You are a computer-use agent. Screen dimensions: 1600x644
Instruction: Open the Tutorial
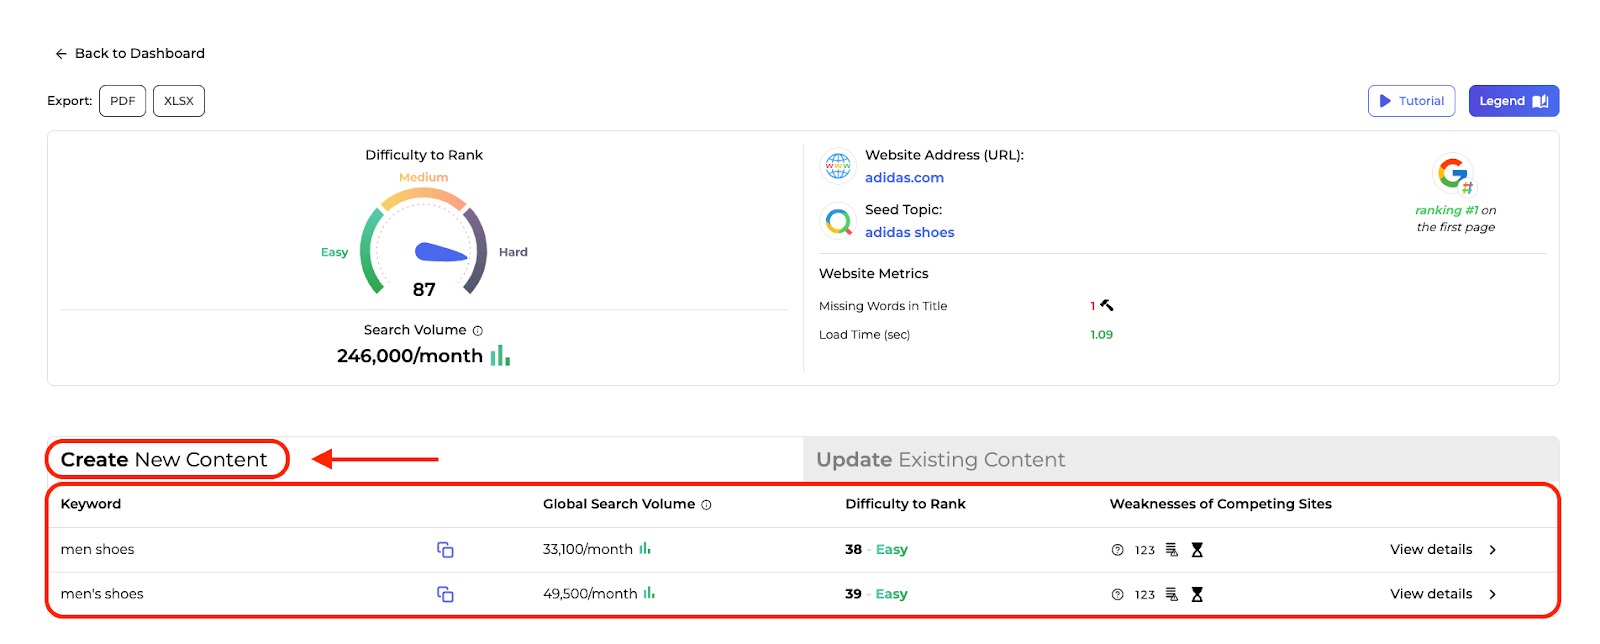tap(1412, 101)
